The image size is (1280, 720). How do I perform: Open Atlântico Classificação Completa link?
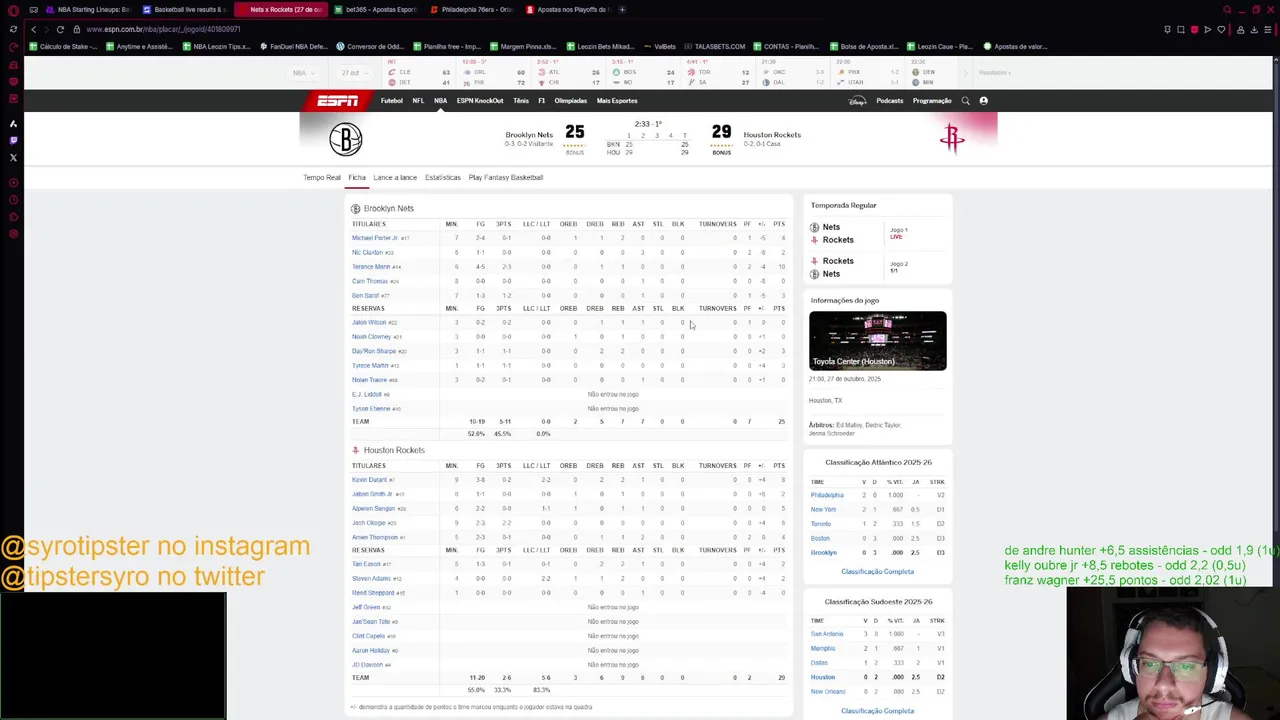coord(877,572)
